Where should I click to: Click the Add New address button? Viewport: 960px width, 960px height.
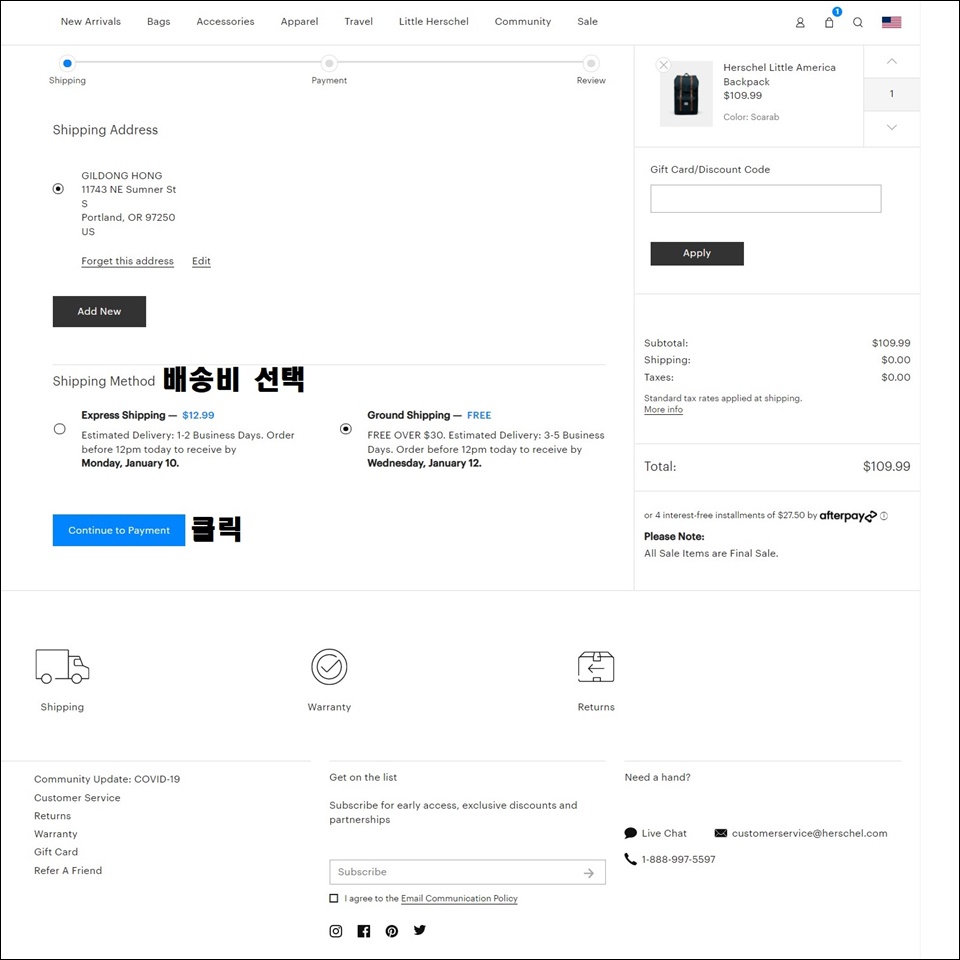tap(99, 312)
